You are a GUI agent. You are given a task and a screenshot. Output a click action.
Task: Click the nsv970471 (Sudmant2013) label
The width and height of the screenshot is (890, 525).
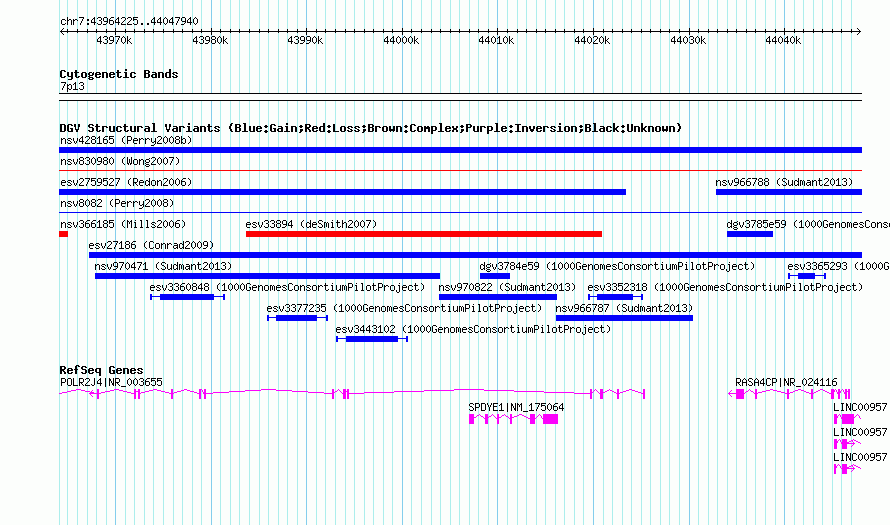163,266
